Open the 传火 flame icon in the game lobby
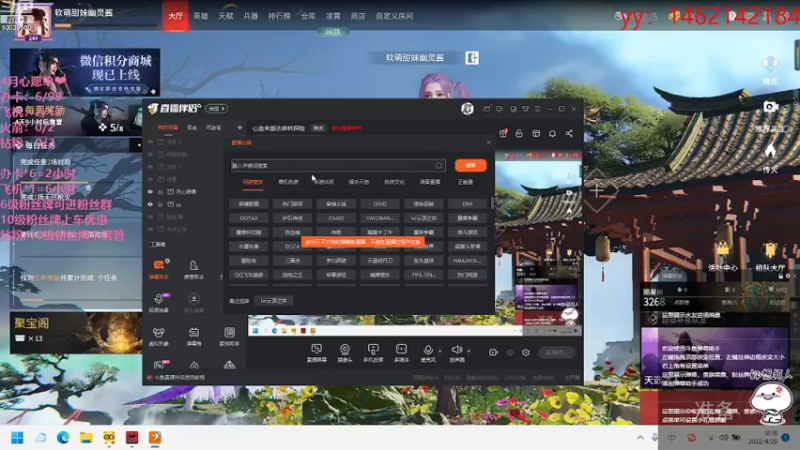The image size is (800, 450). 770,158
